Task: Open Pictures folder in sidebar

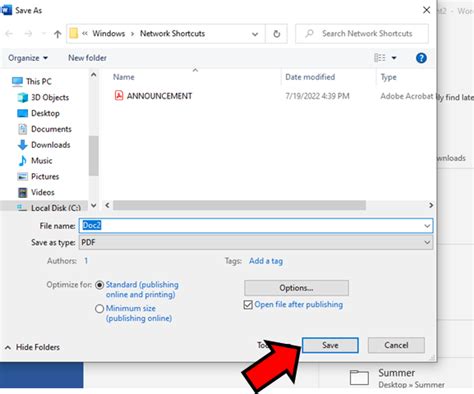Action: tap(38, 176)
